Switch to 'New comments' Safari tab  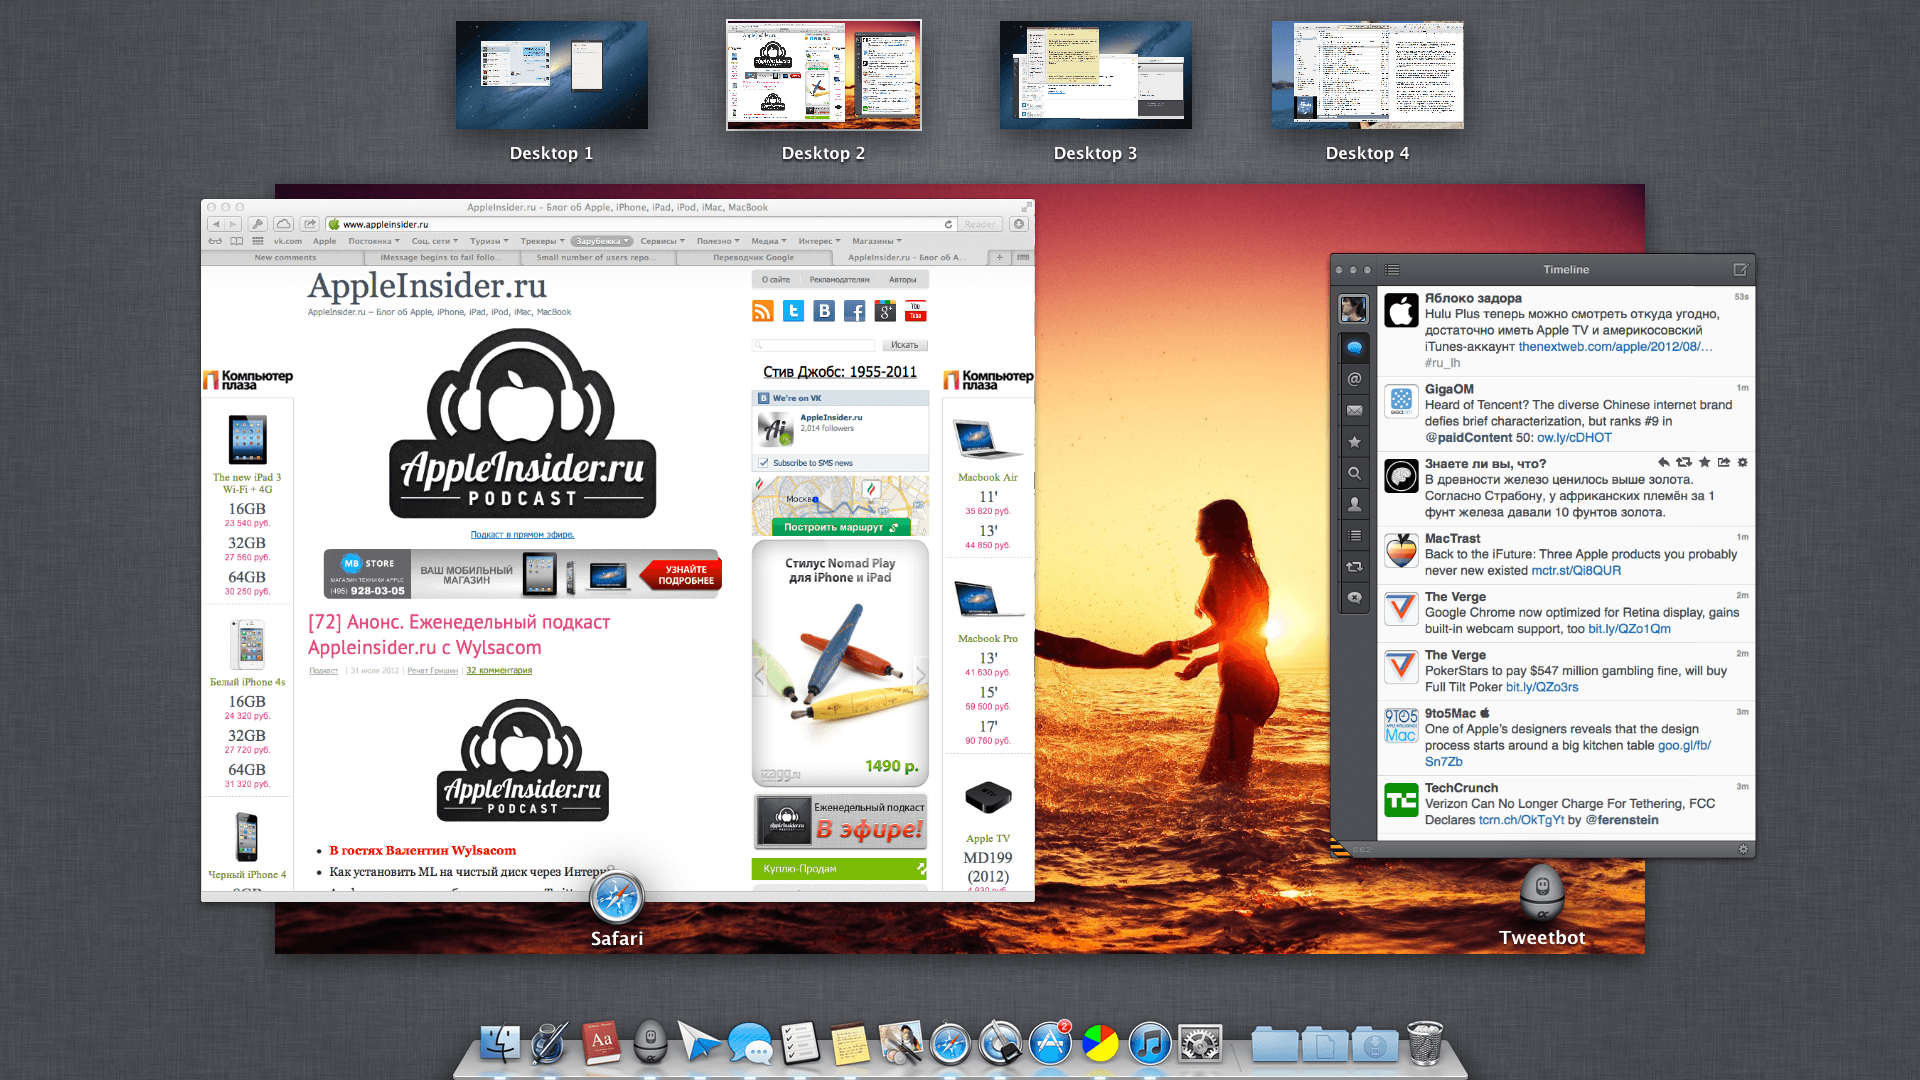click(285, 258)
